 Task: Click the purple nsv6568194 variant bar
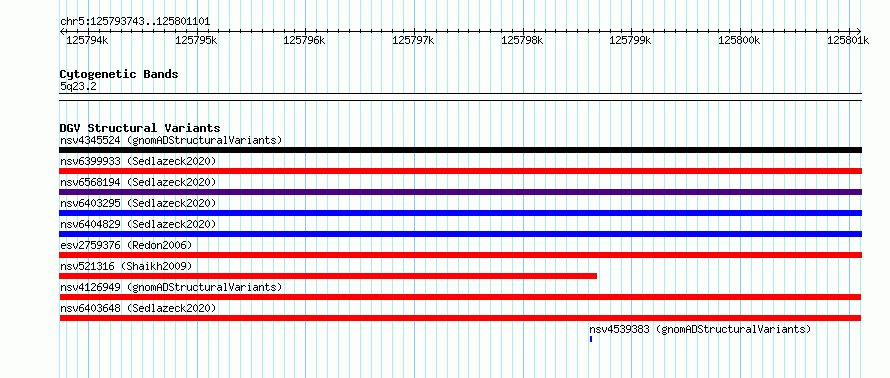460,192
